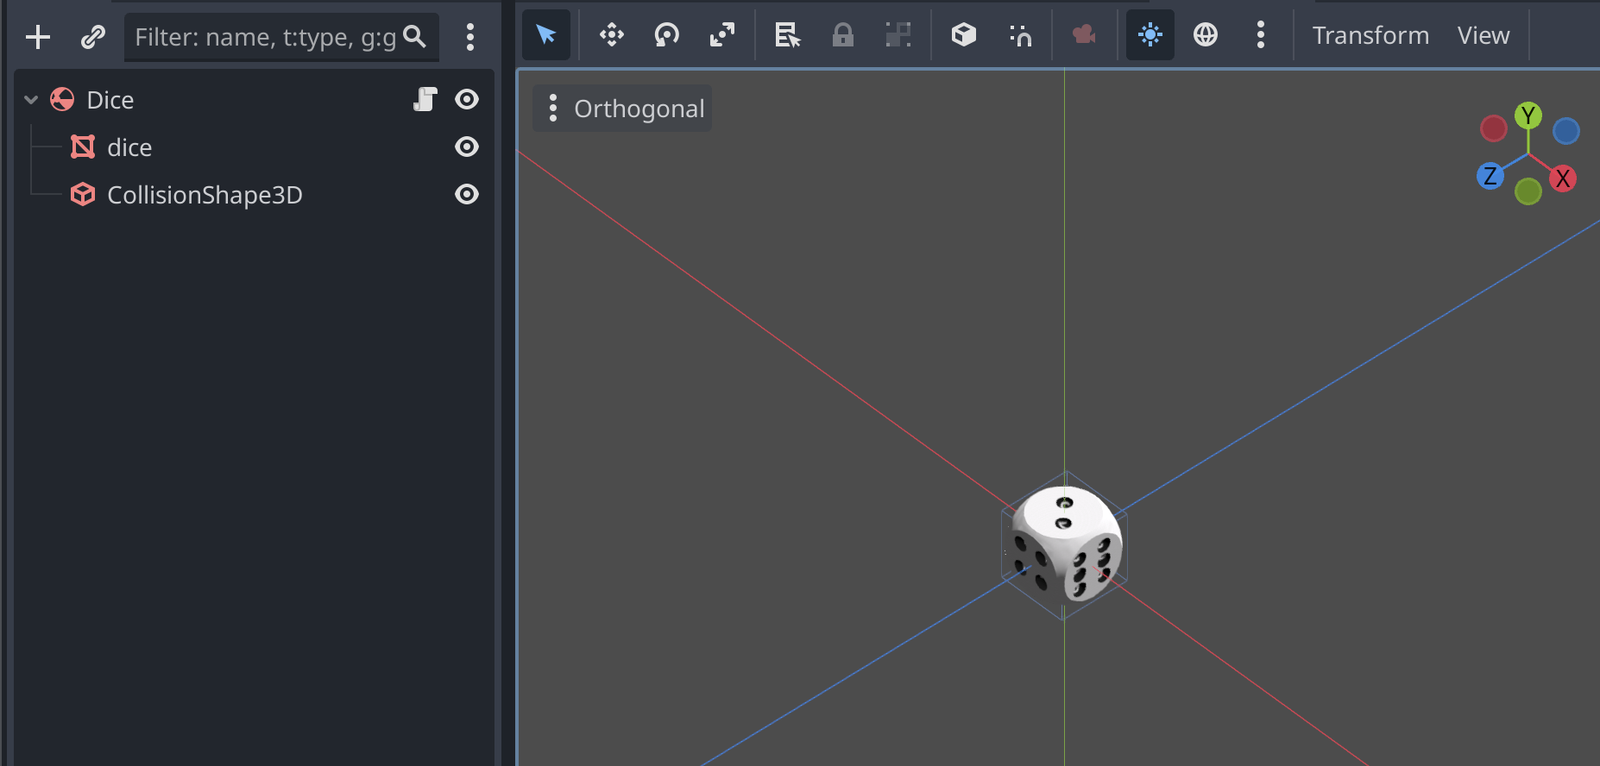Open the Transform menu

click(x=1370, y=35)
